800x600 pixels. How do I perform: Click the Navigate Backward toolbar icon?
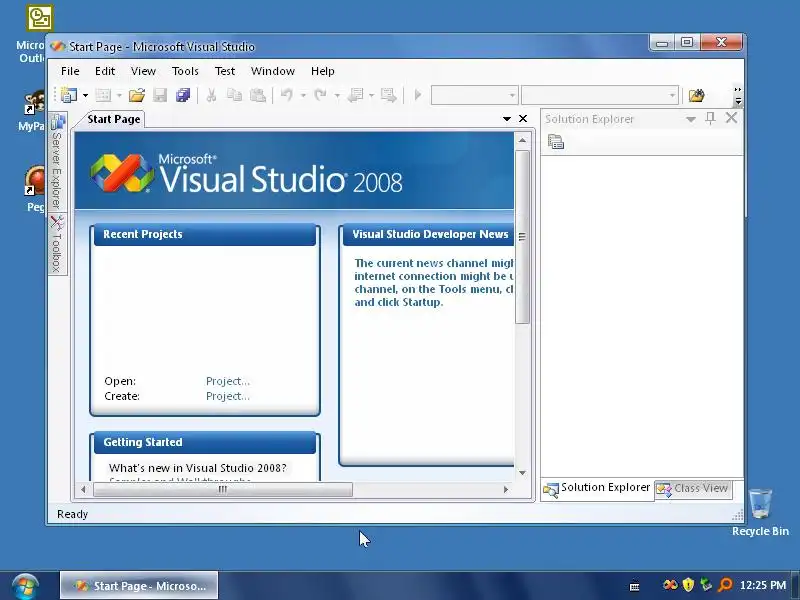[x=355, y=95]
